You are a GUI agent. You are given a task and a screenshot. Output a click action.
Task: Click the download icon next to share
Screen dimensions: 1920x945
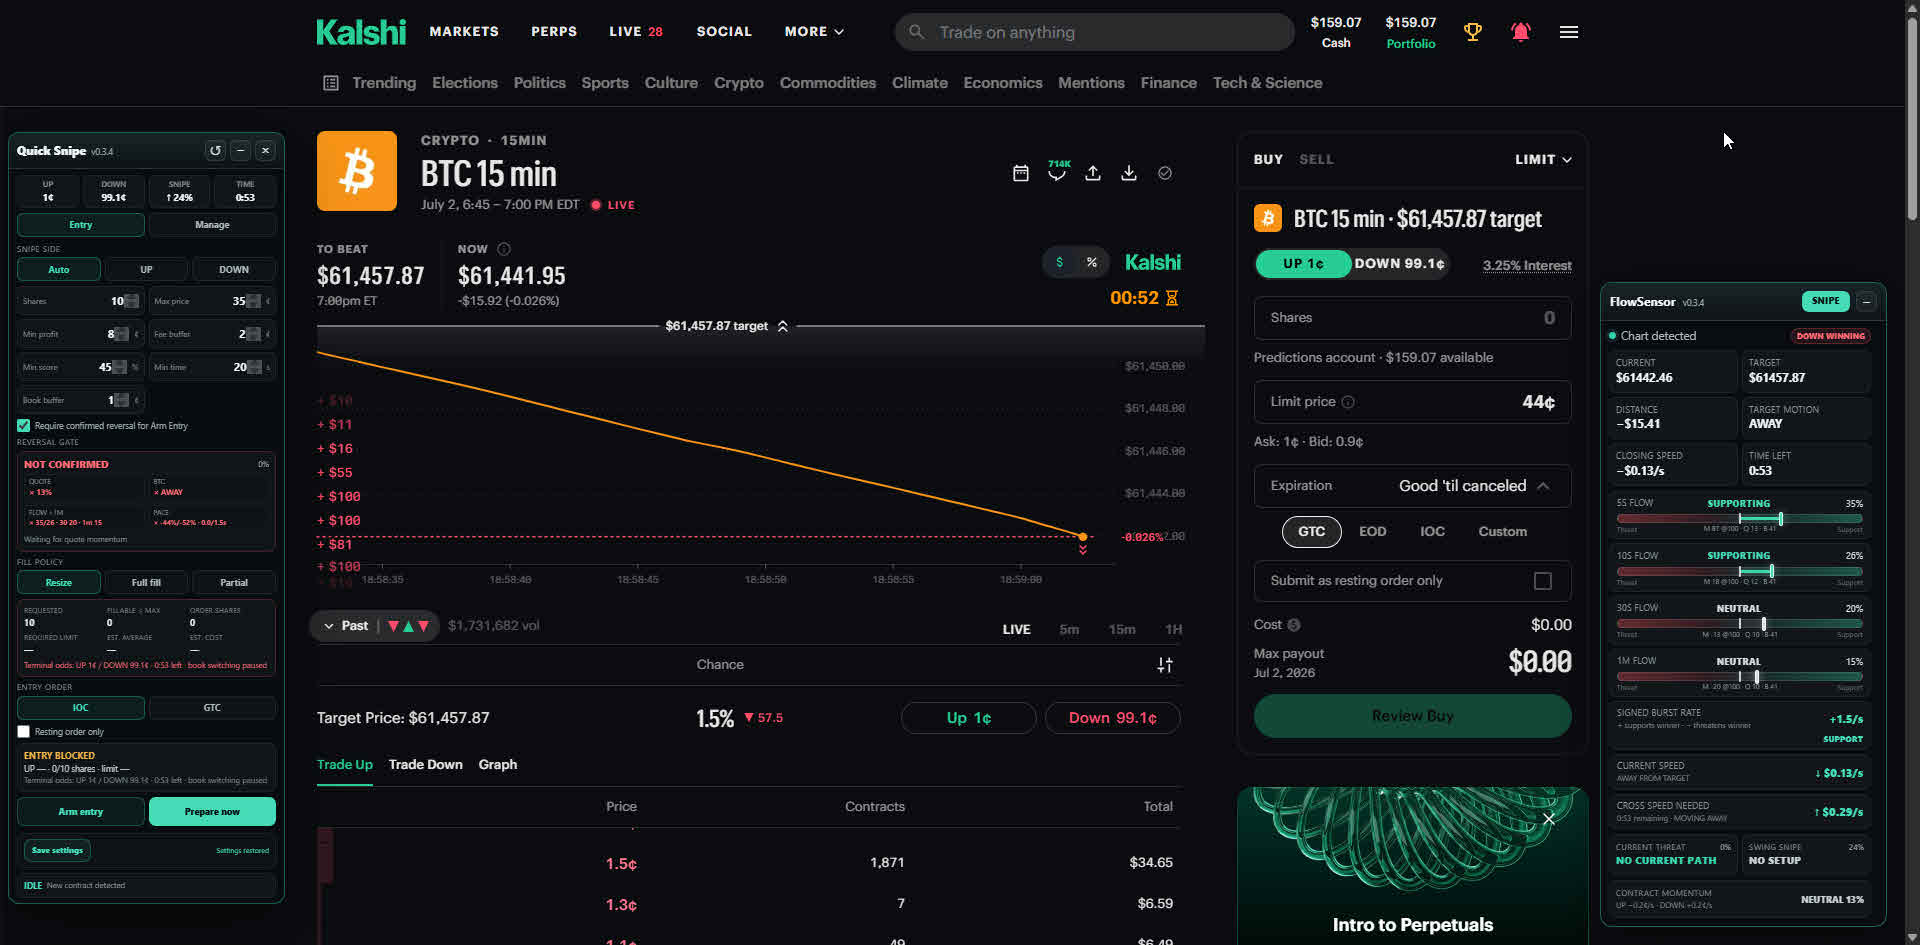pos(1129,173)
